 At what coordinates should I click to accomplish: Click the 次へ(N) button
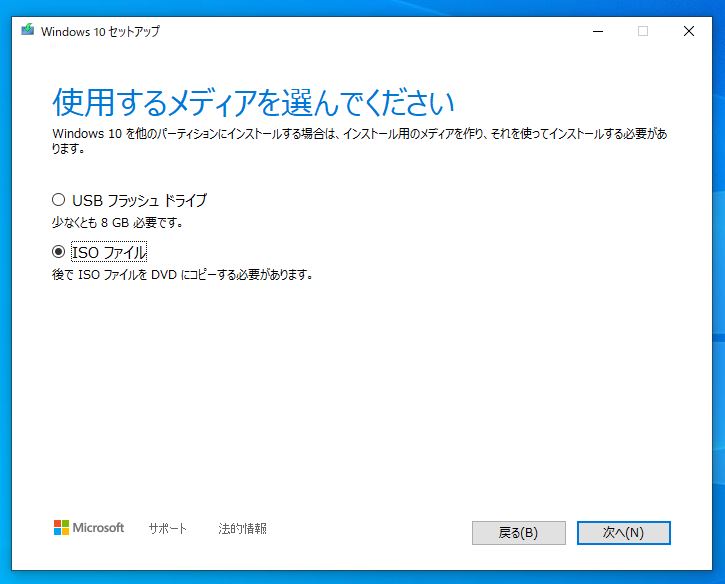pos(623,533)
